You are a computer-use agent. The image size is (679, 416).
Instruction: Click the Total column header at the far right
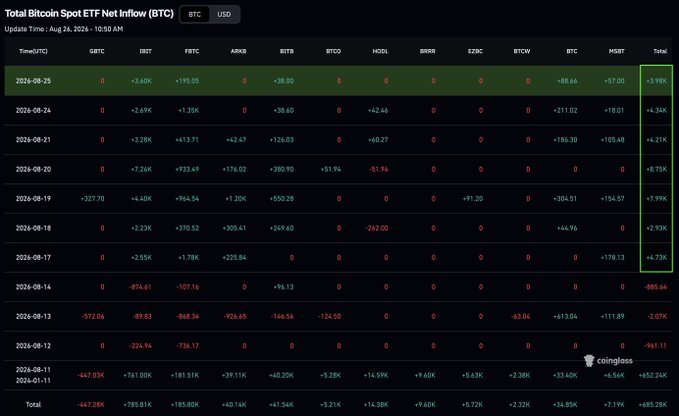pyautogui.click(x=660, y=51)
